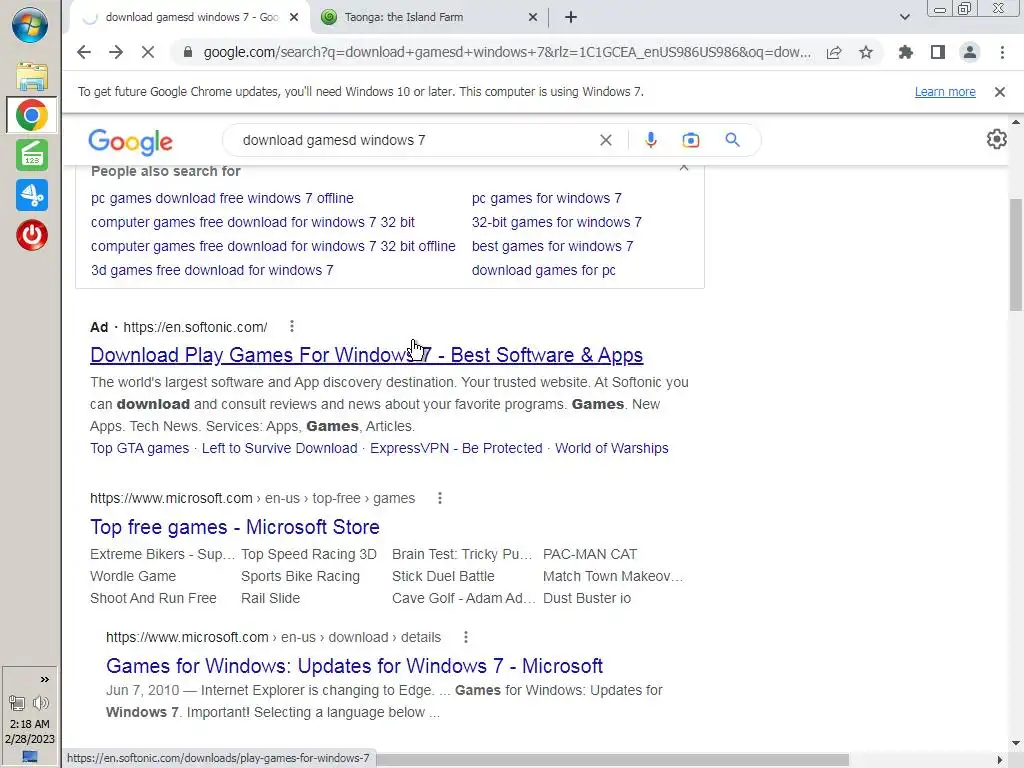This screenshot has height=768, width=1024.
Task: Search download games for pc
Action: click(543, 270)
